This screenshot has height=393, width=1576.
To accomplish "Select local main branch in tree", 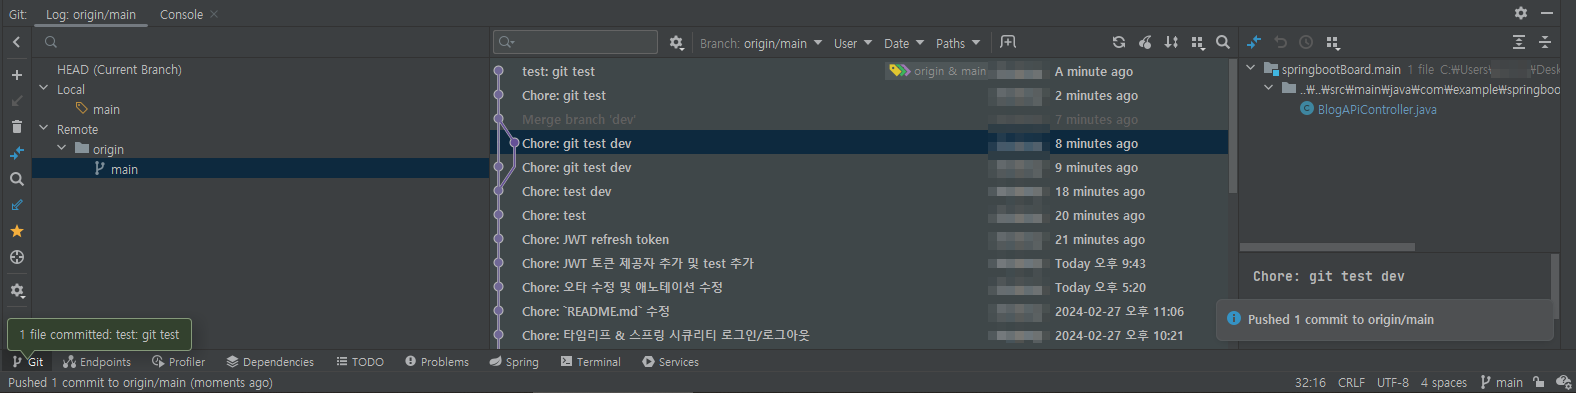I will [98, 110].
